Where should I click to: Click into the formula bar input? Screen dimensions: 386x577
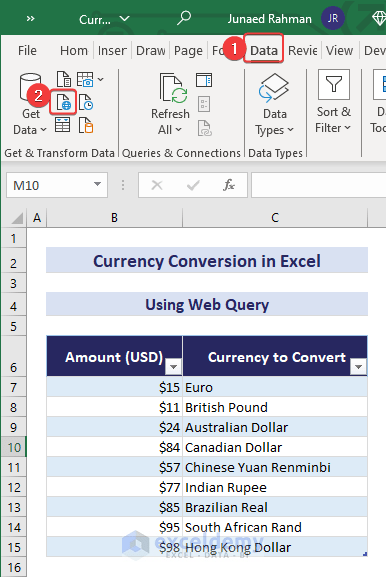[x=319, y=185]
